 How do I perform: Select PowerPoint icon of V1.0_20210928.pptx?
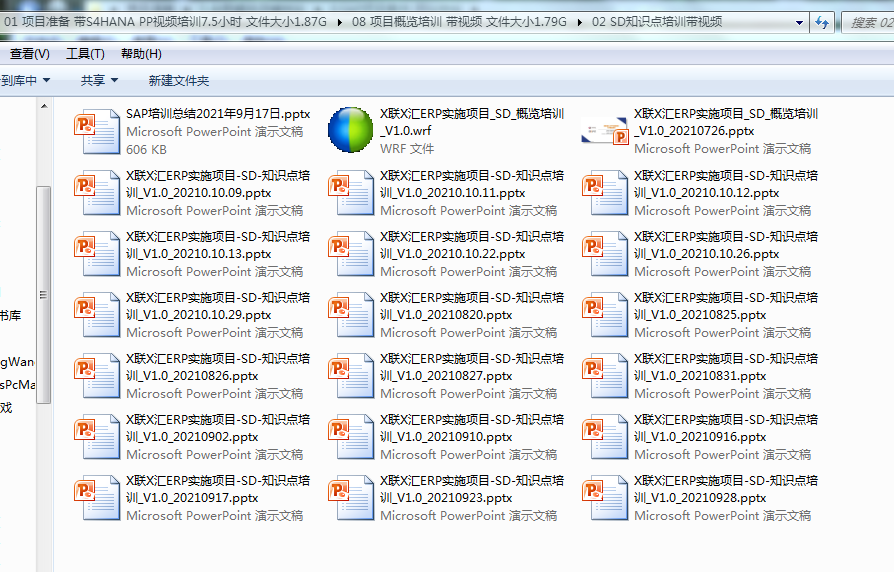(x=605, y=497)
